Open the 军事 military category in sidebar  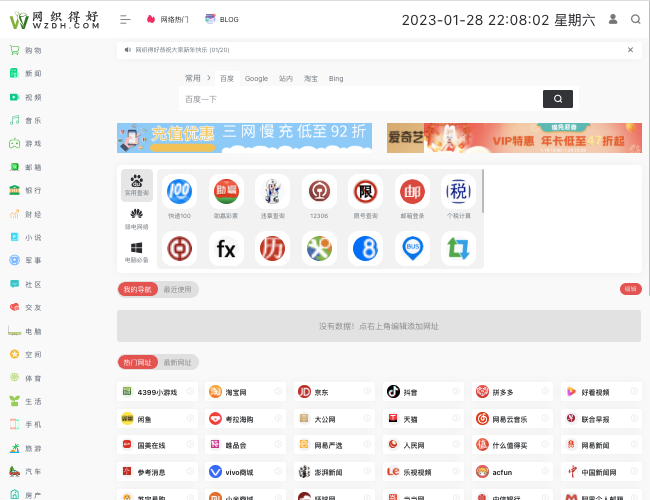25,260
